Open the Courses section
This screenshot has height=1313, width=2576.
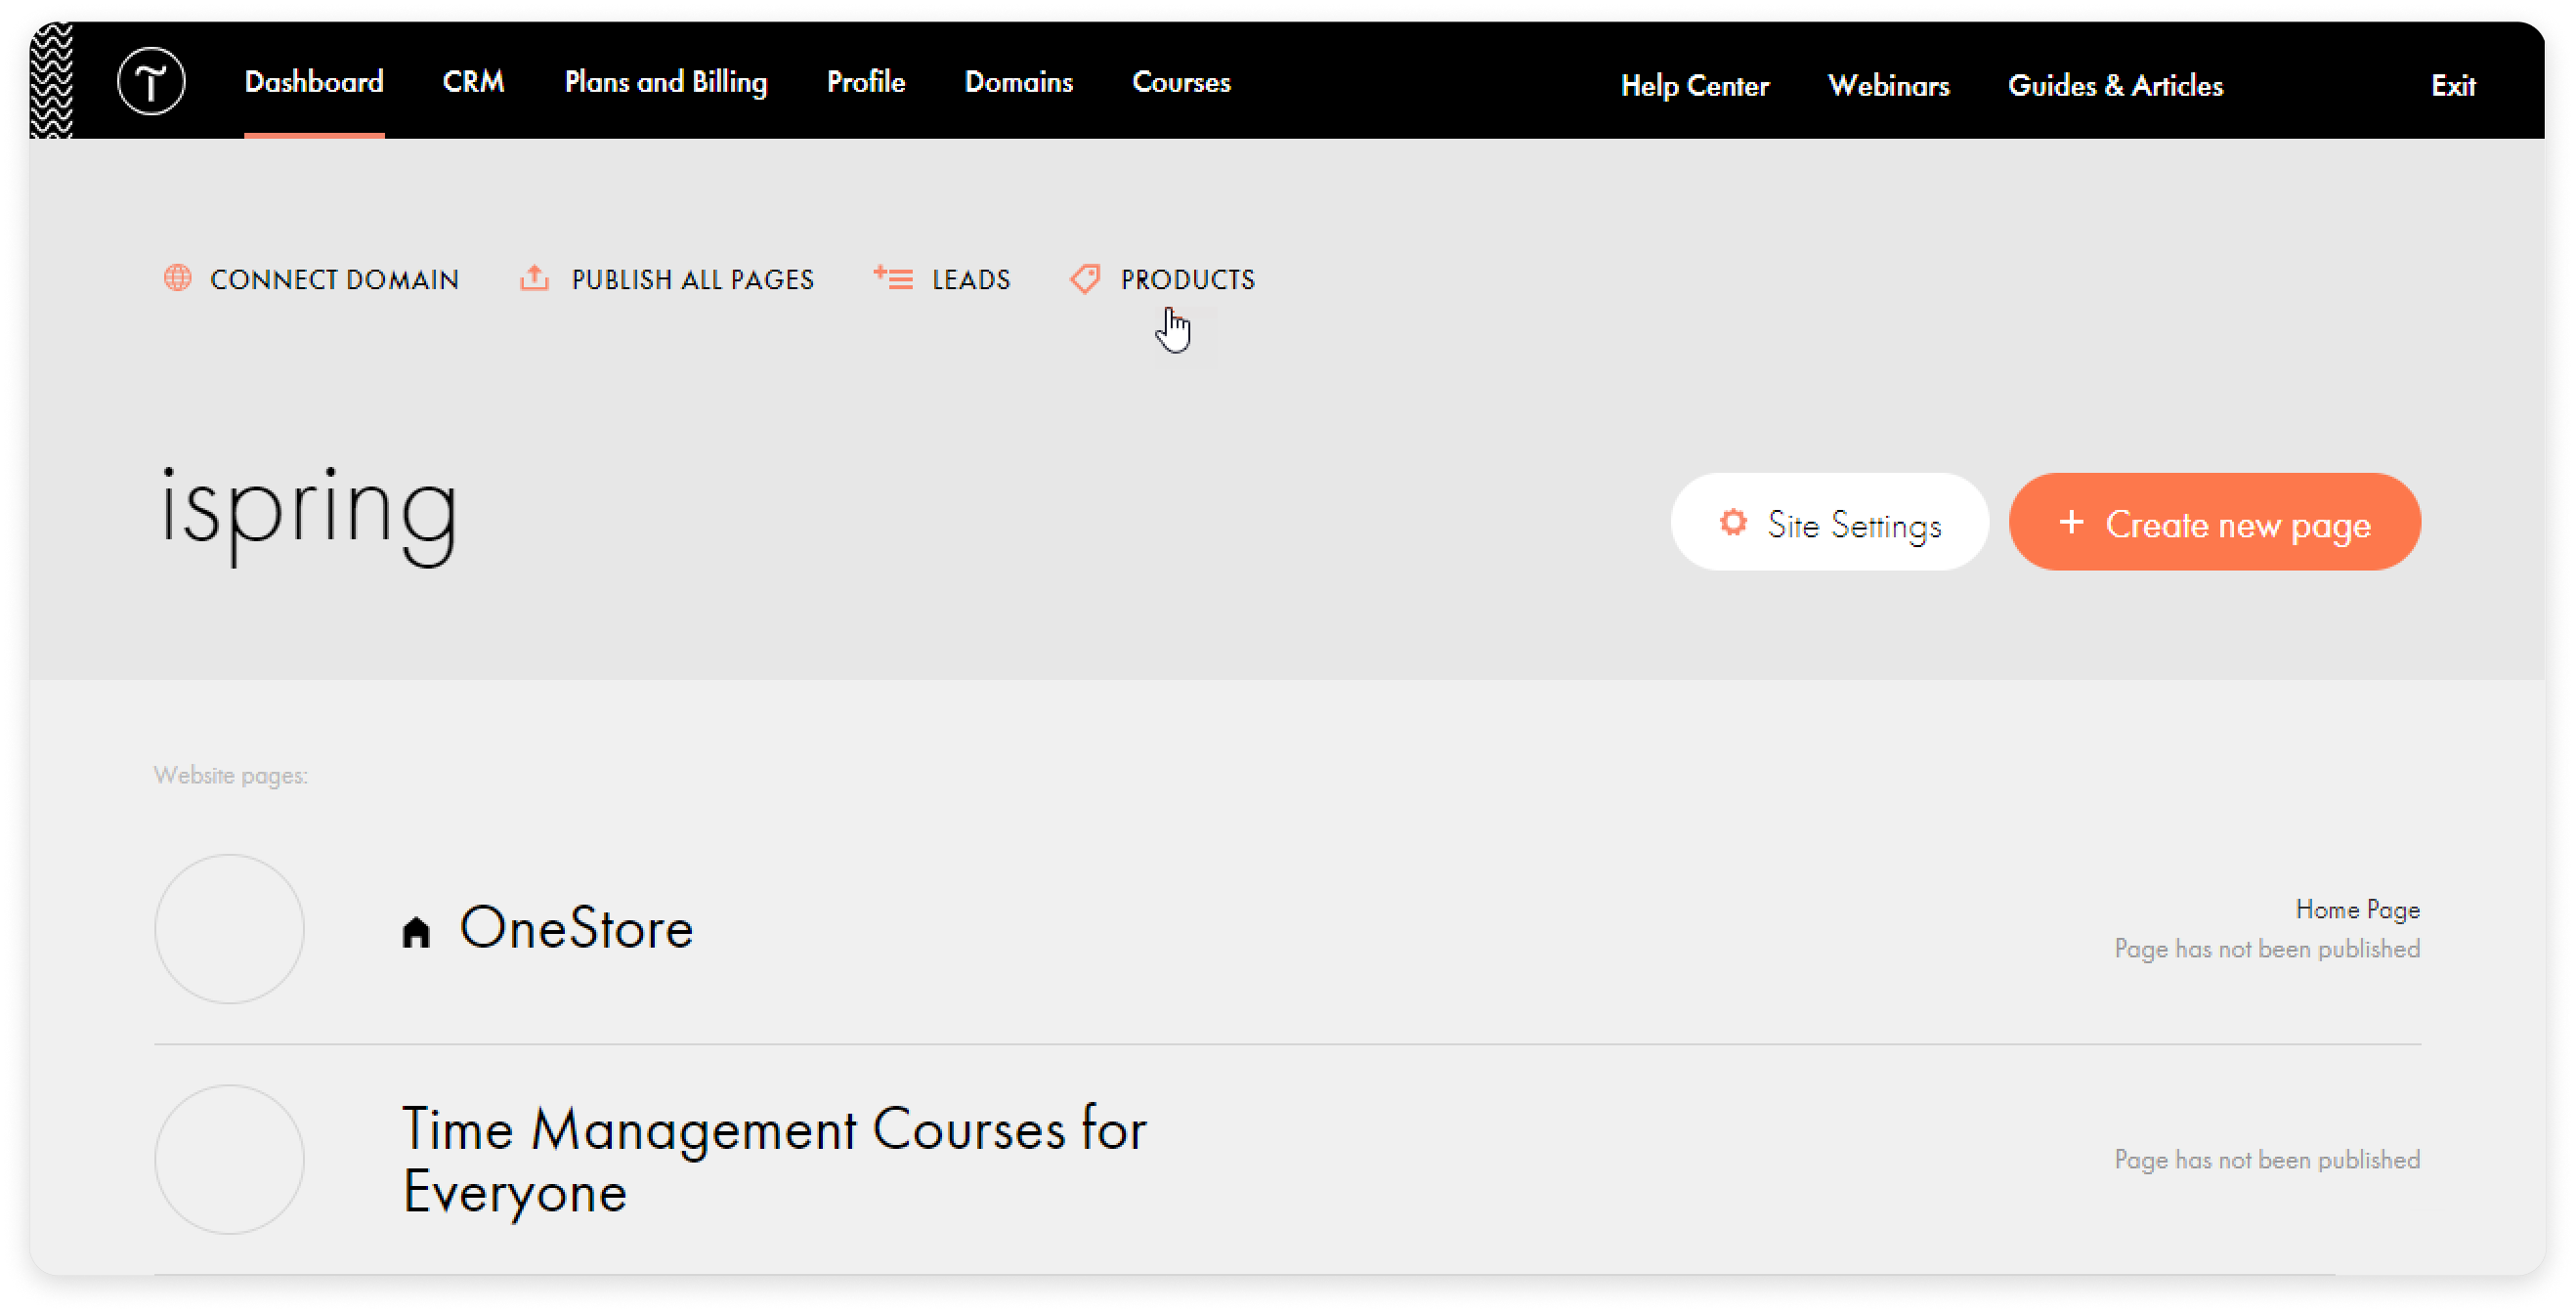1181,82
